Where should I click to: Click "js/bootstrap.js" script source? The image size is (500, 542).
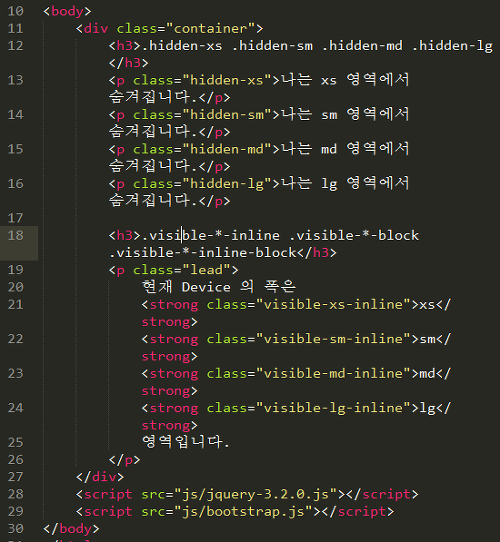[x=243, y=512]
